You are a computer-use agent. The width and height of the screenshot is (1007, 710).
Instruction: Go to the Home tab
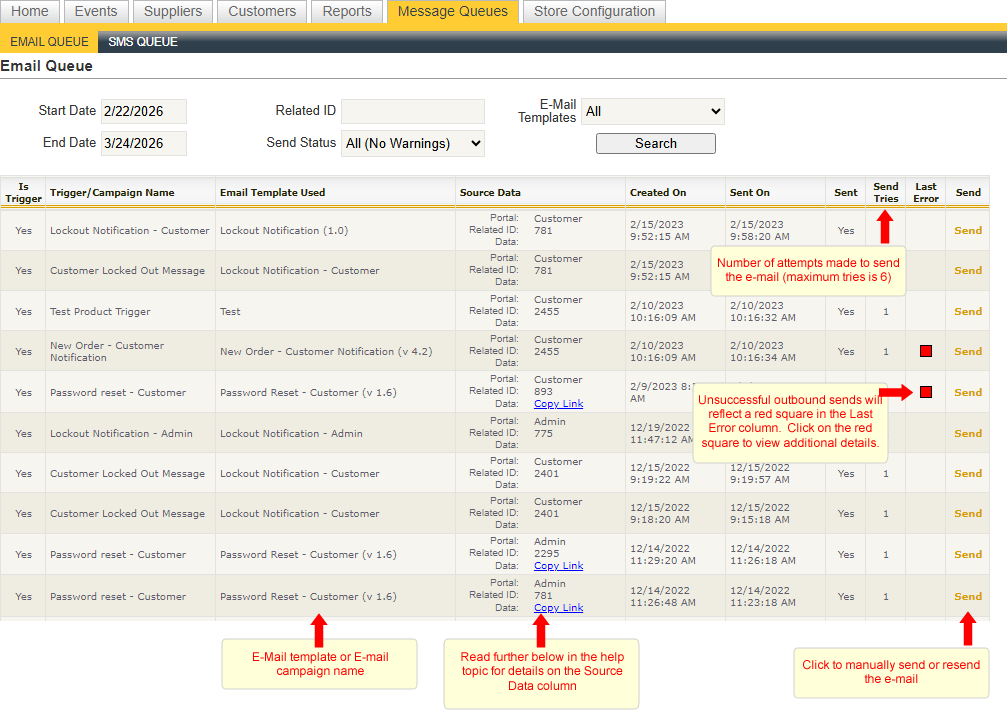tap(30, 11)
